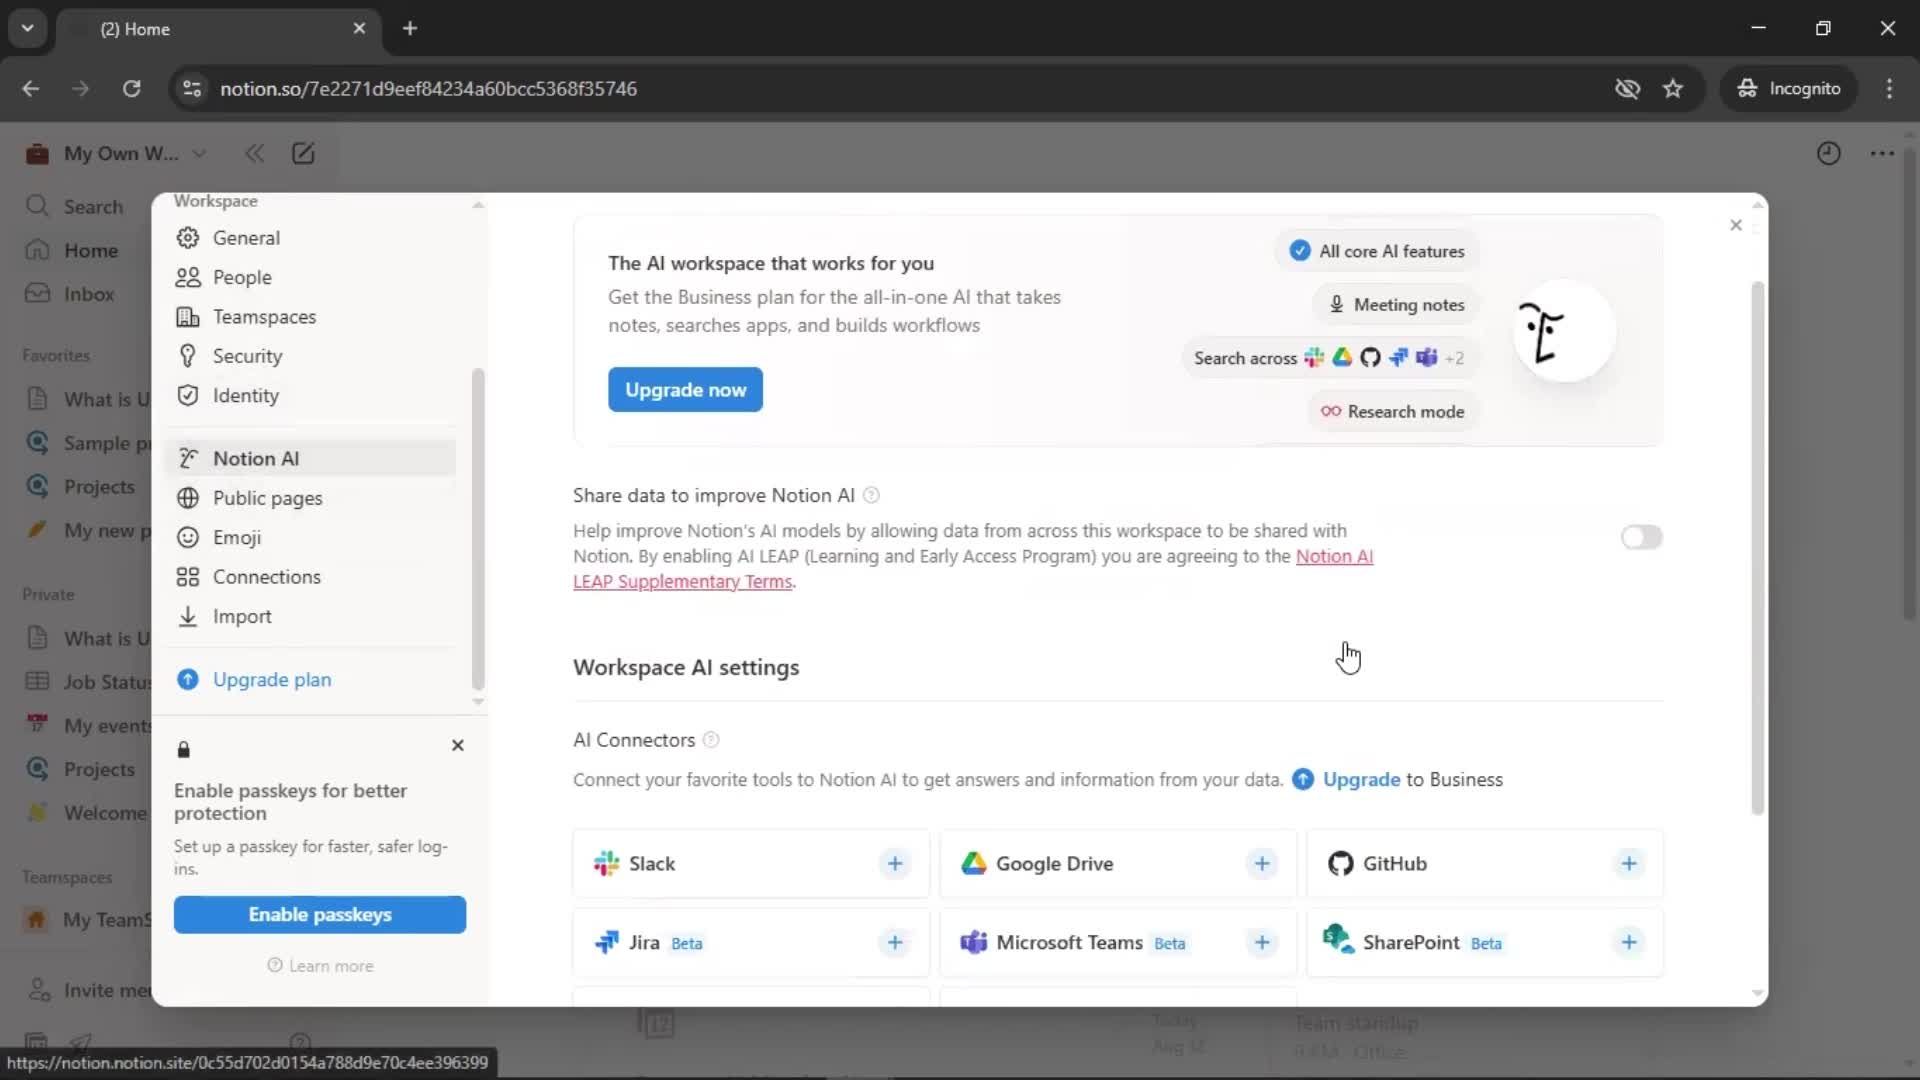Click help icon next to Share data heading
This screenshot has height=1080, width=1920.
(x=871, y=495)
